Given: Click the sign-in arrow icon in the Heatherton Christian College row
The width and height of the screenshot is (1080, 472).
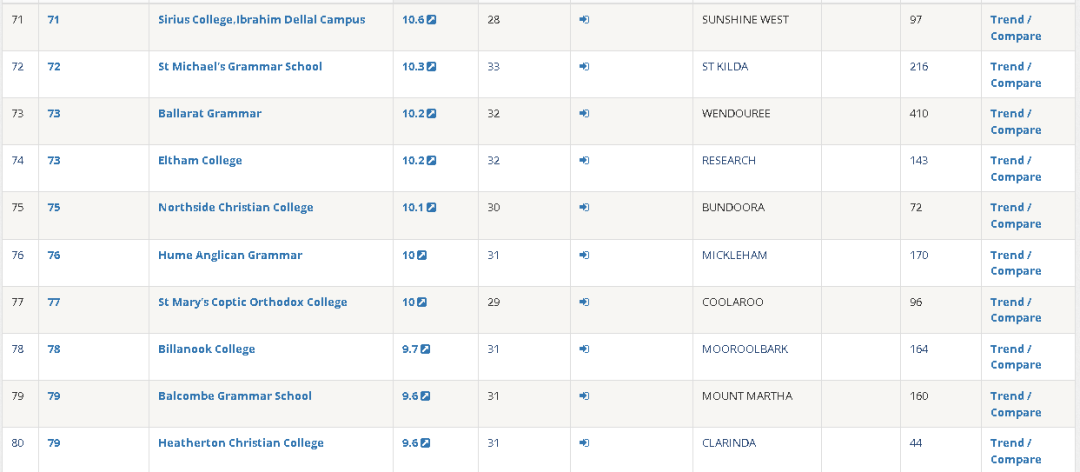Looking at the screenshot, I should click(584, 443).
